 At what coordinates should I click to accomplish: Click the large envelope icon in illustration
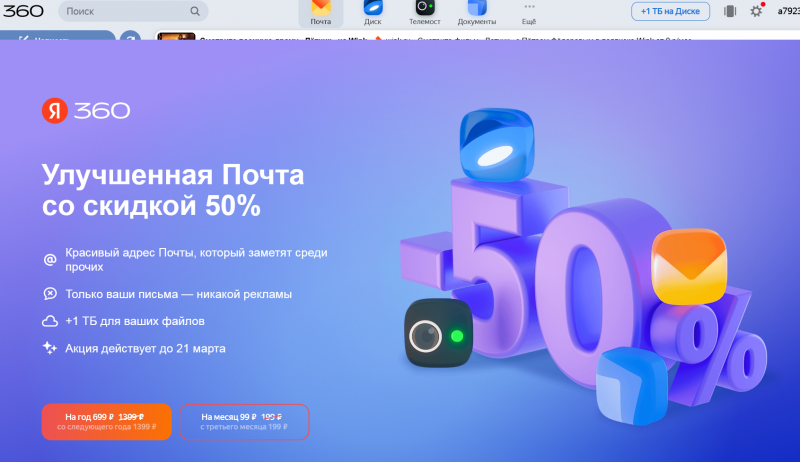[687, 266]
